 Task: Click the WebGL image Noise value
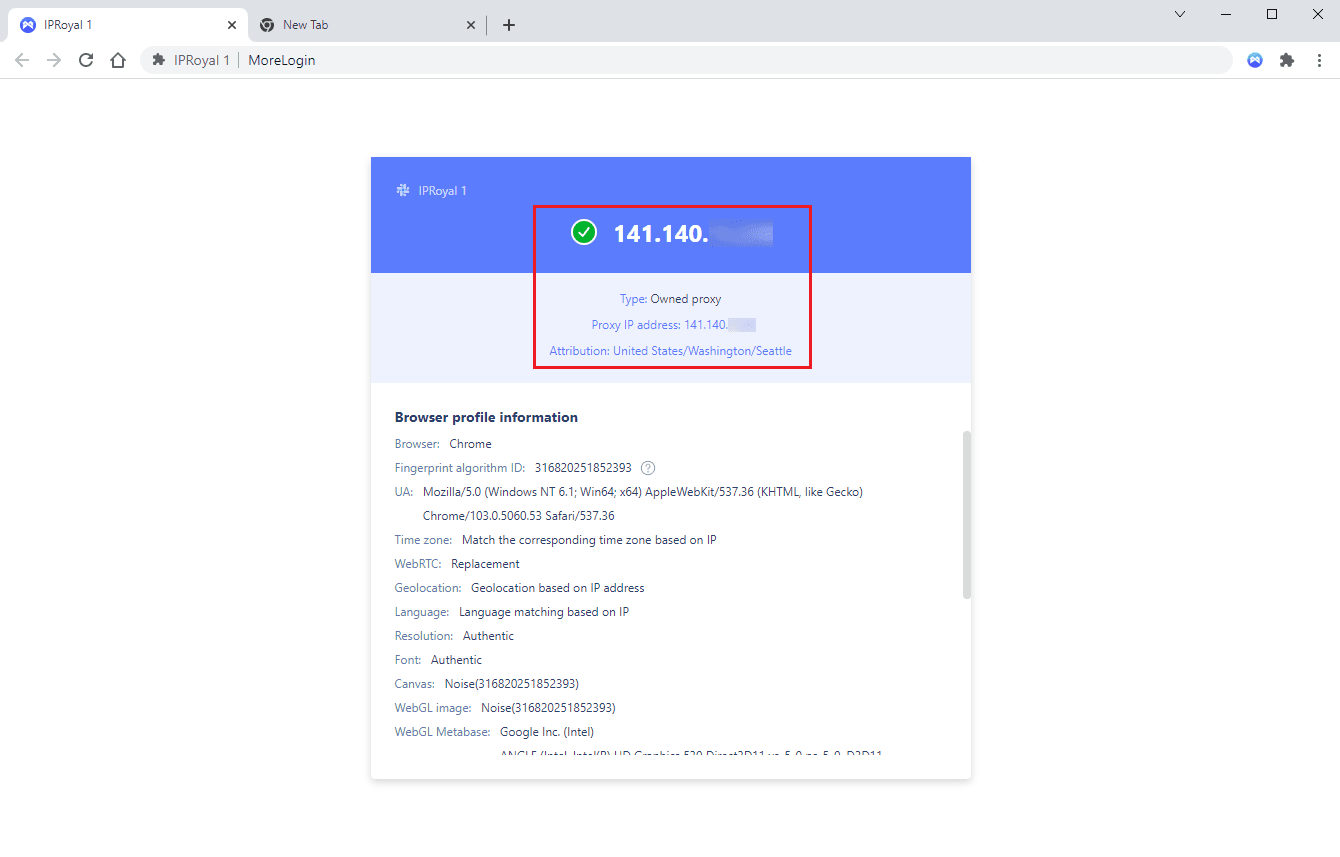(x=548, y=708)
